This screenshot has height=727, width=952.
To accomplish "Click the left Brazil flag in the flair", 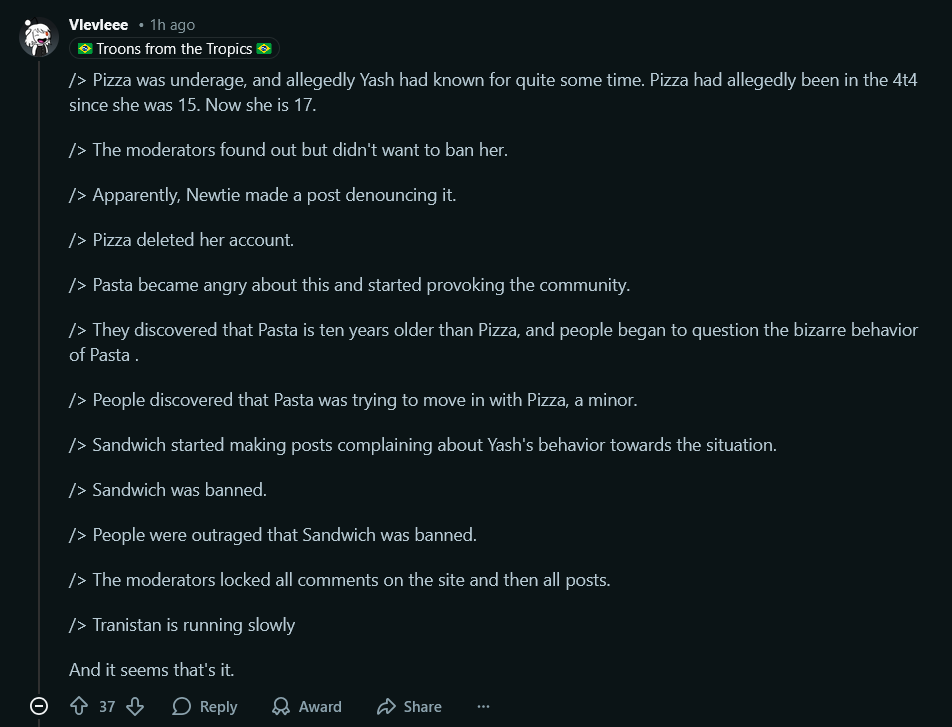I will [x=85, y=49].
